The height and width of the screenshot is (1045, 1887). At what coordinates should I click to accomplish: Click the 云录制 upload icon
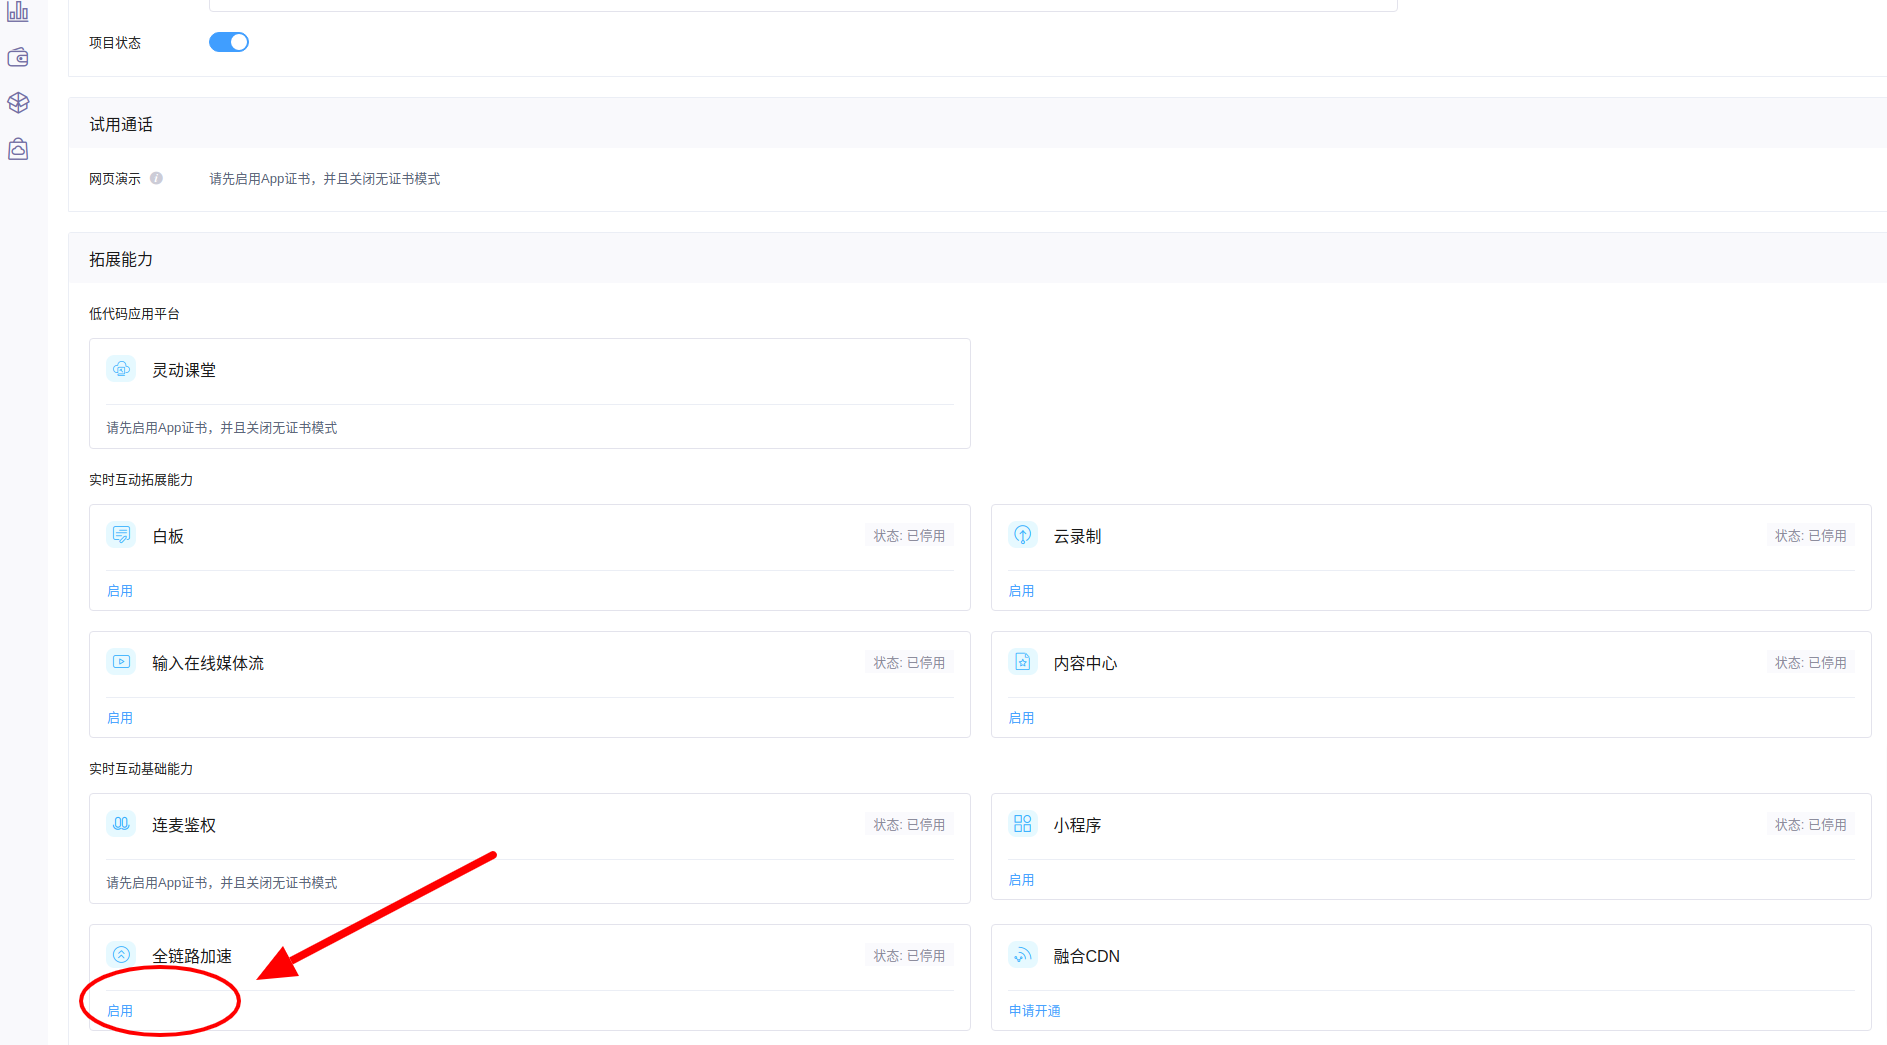1022,535
